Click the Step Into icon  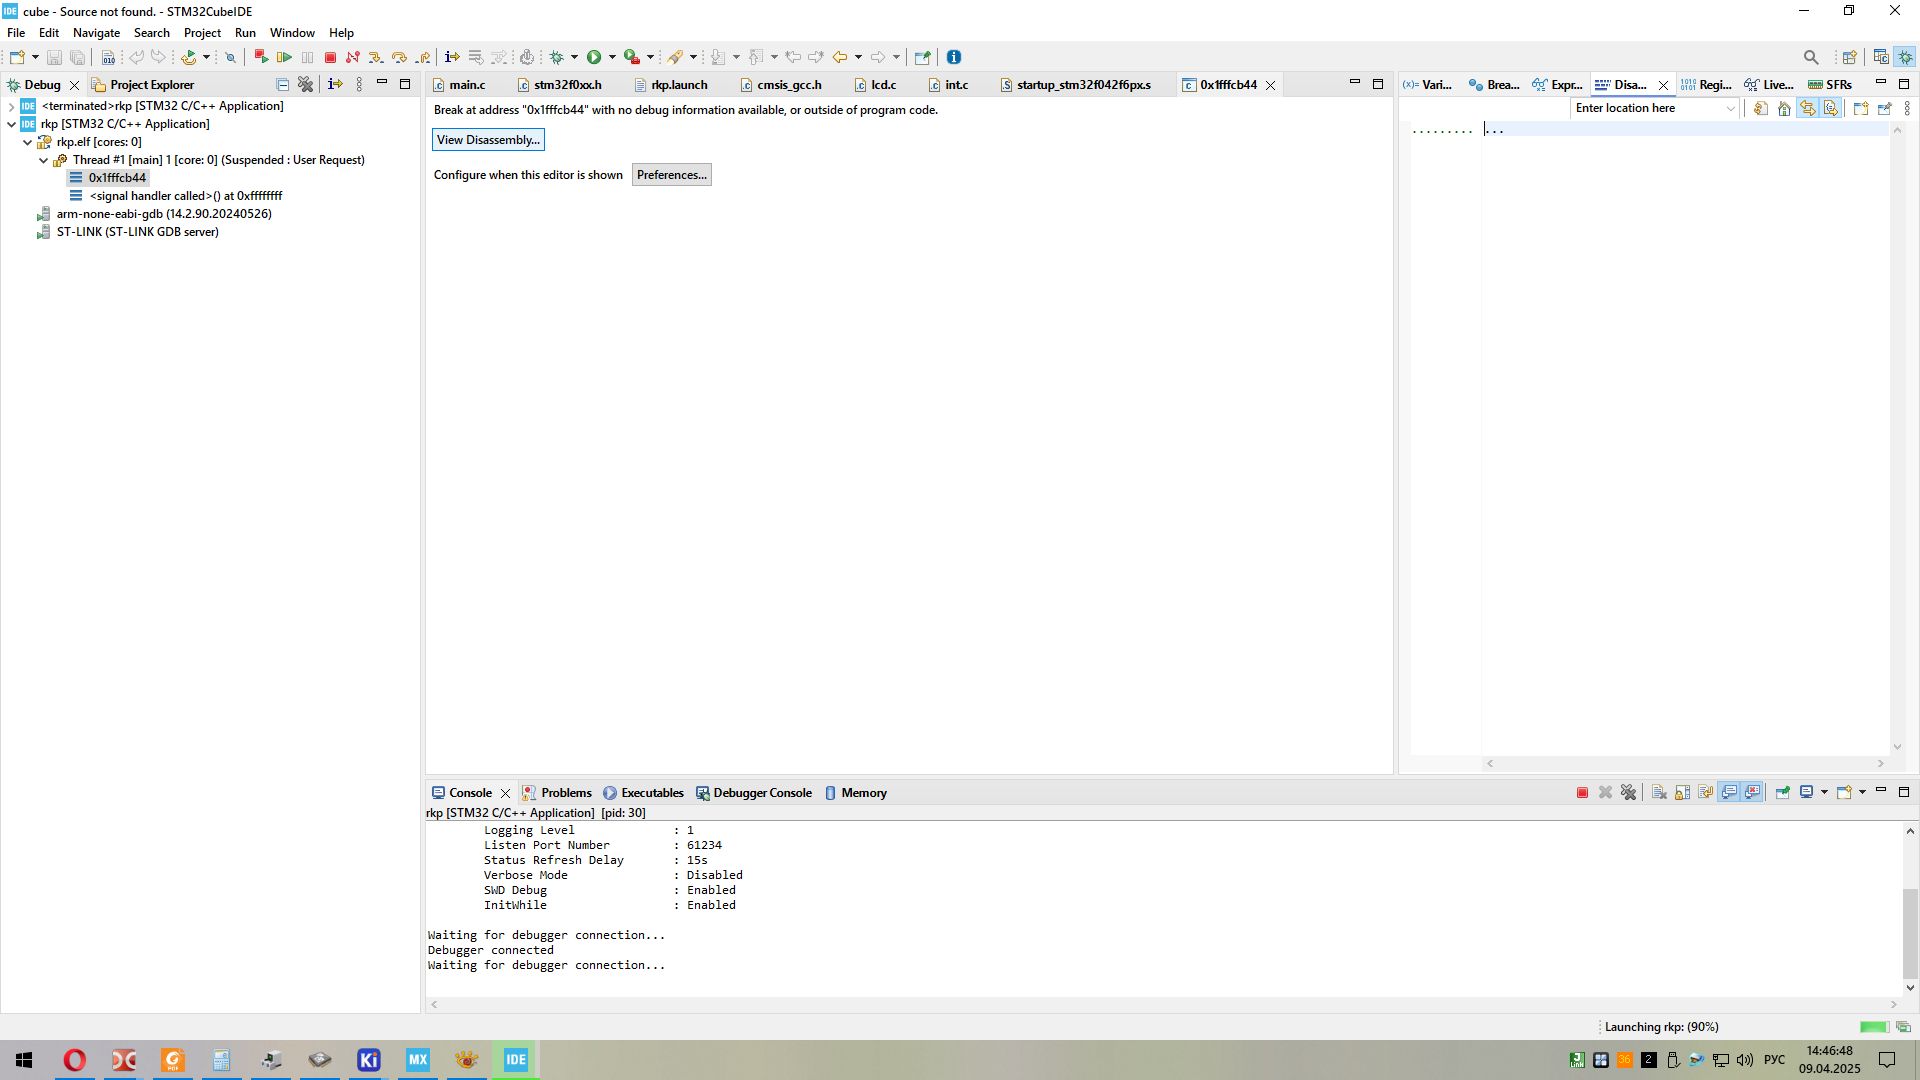(x=376, y=57)
